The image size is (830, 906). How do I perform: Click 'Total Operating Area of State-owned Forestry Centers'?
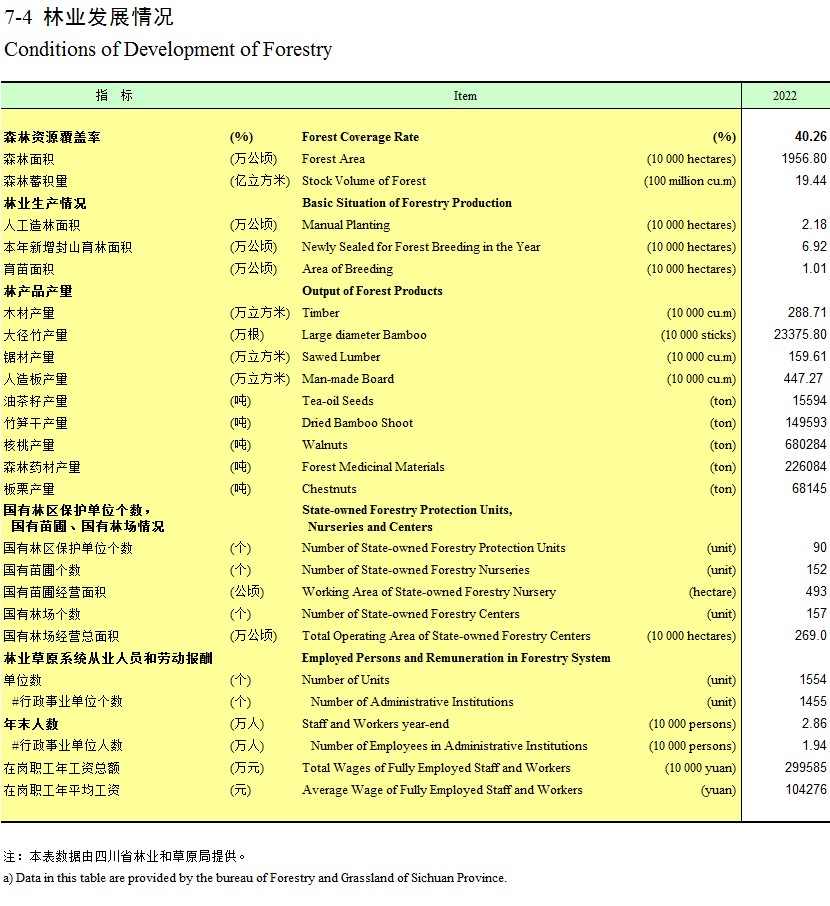pyautogui.click(x=446, y=636)
